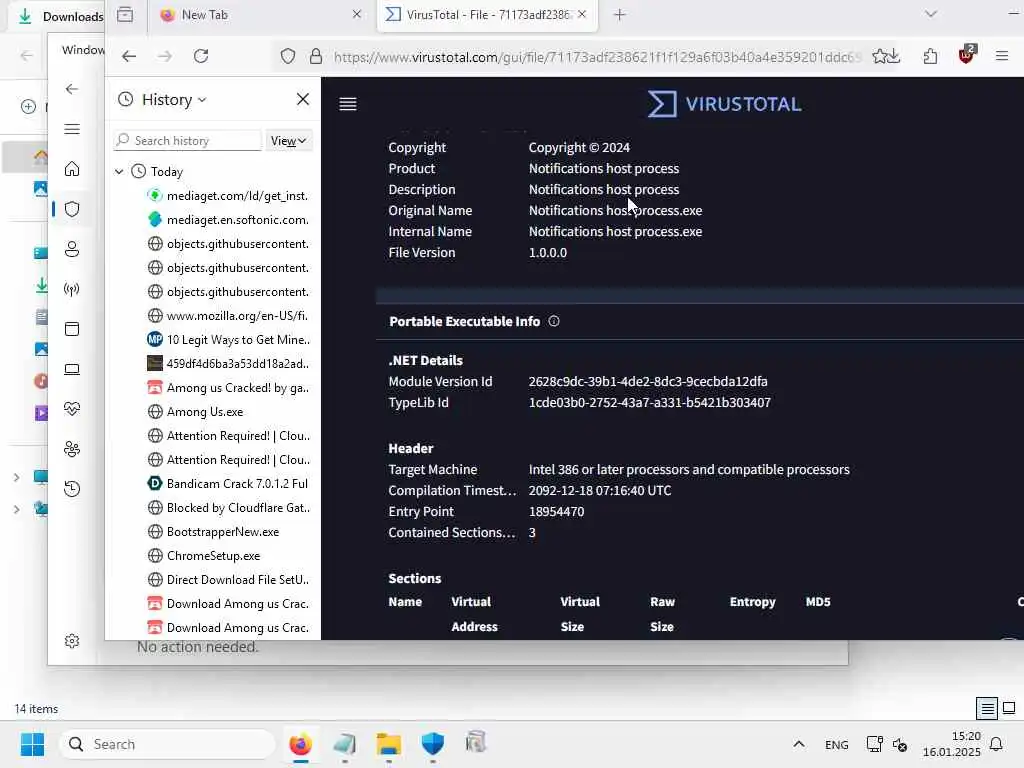Open the notifications bell icon
The width and height of the screenshot is (1024, 768).
coord(996,744)
